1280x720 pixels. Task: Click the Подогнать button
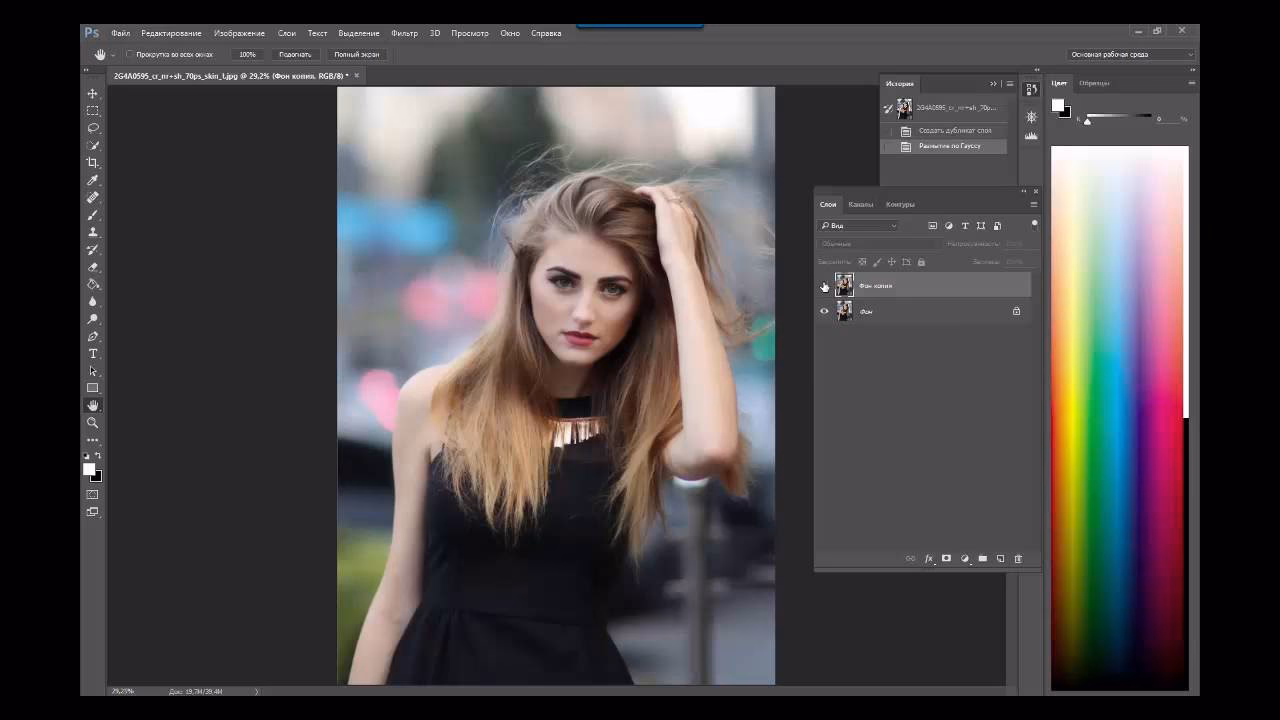click(294, 54)
